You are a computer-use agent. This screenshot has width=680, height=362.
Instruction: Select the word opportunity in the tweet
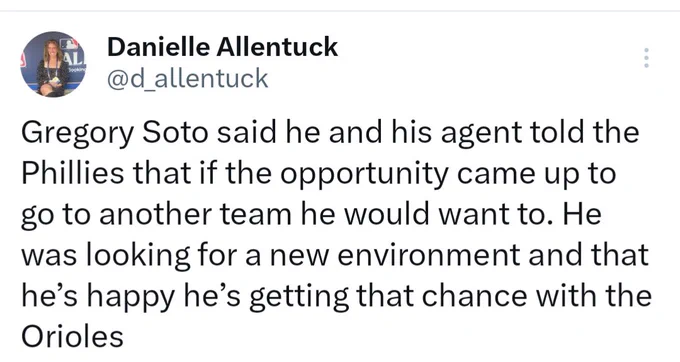[x=364, y=175]
